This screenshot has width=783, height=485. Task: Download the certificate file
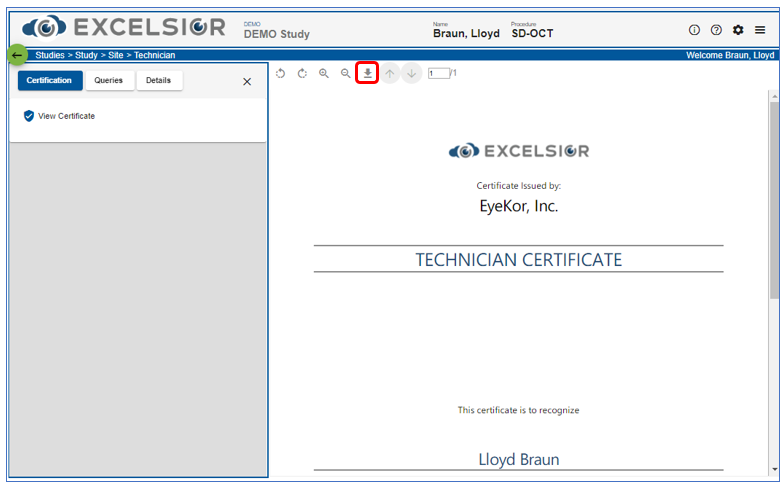click(368, 73)
